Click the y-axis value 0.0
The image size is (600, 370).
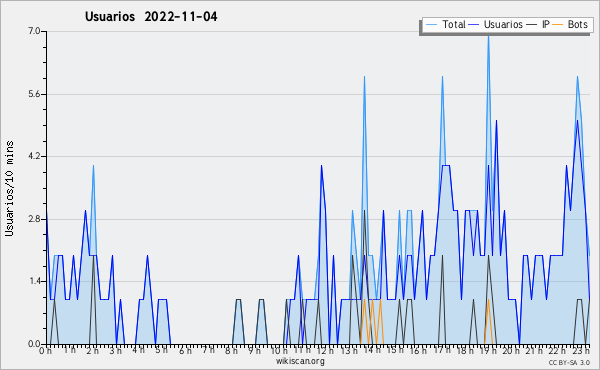tap(34, 344)
